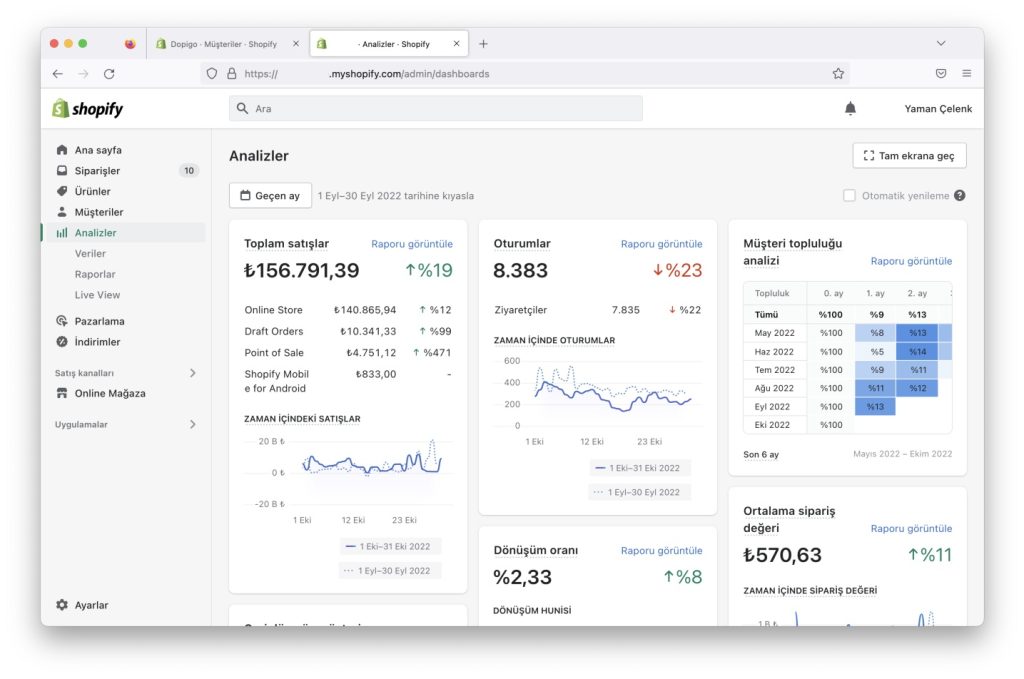This screenshot has width=1024, height=679.
Task: Click the Online Store sales row
Action: pos(348,310)
